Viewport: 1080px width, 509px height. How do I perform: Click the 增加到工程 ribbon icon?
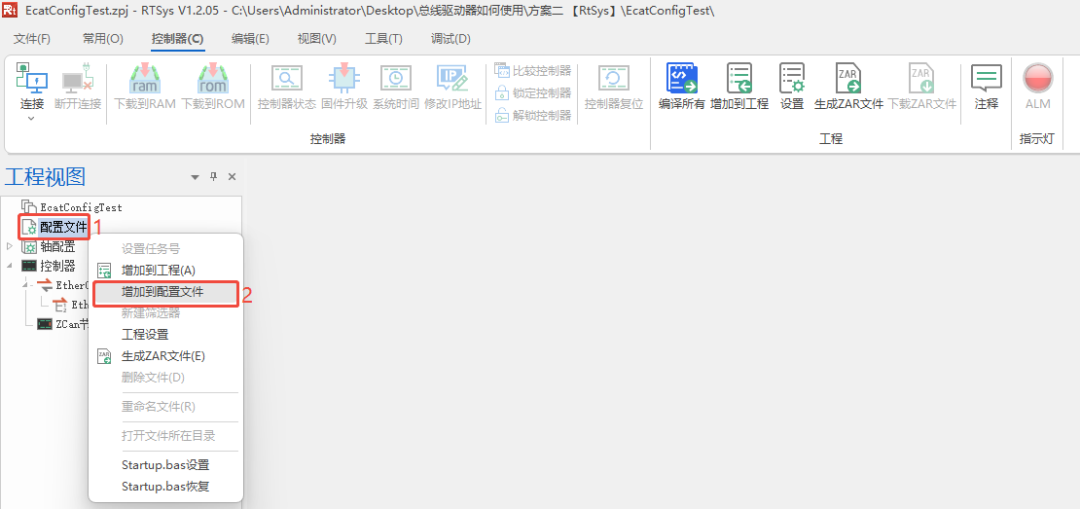click(739, 79)
